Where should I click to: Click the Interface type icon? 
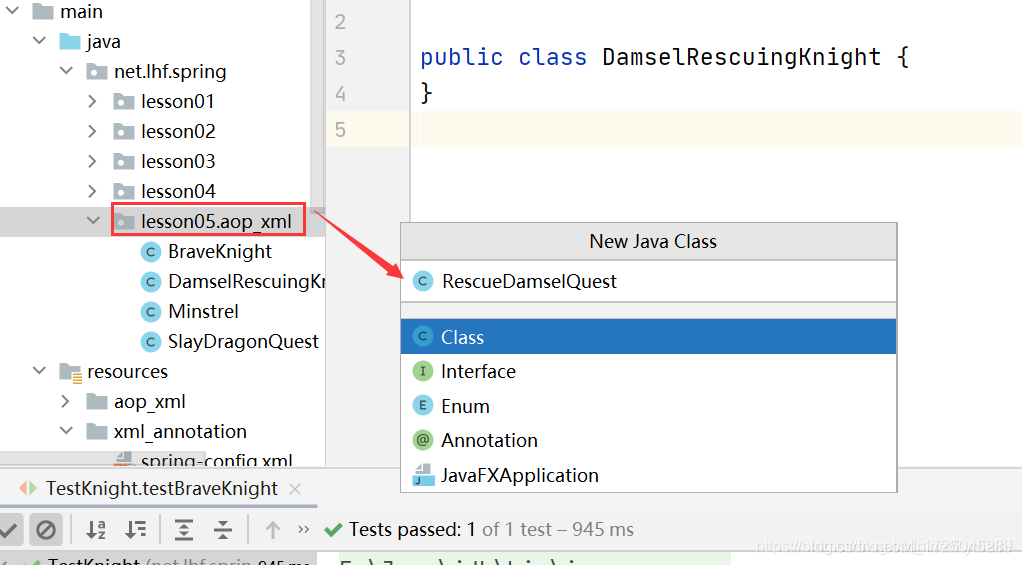(422, 371)
